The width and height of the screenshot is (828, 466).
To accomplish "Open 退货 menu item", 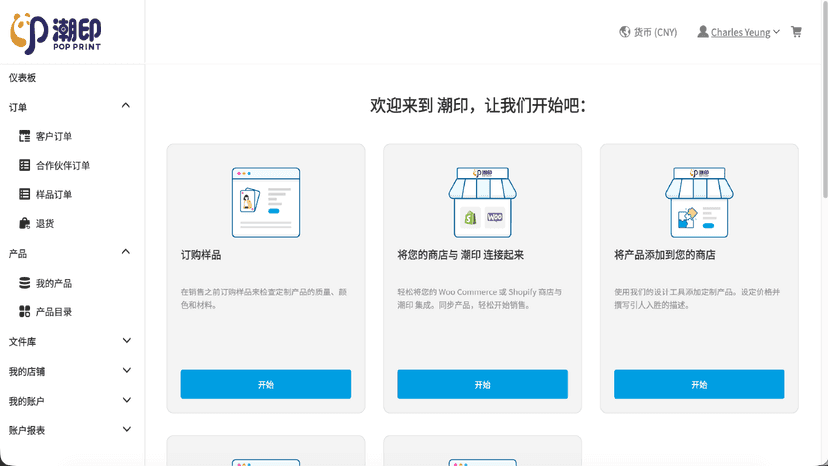I will [x=45, y=223].
